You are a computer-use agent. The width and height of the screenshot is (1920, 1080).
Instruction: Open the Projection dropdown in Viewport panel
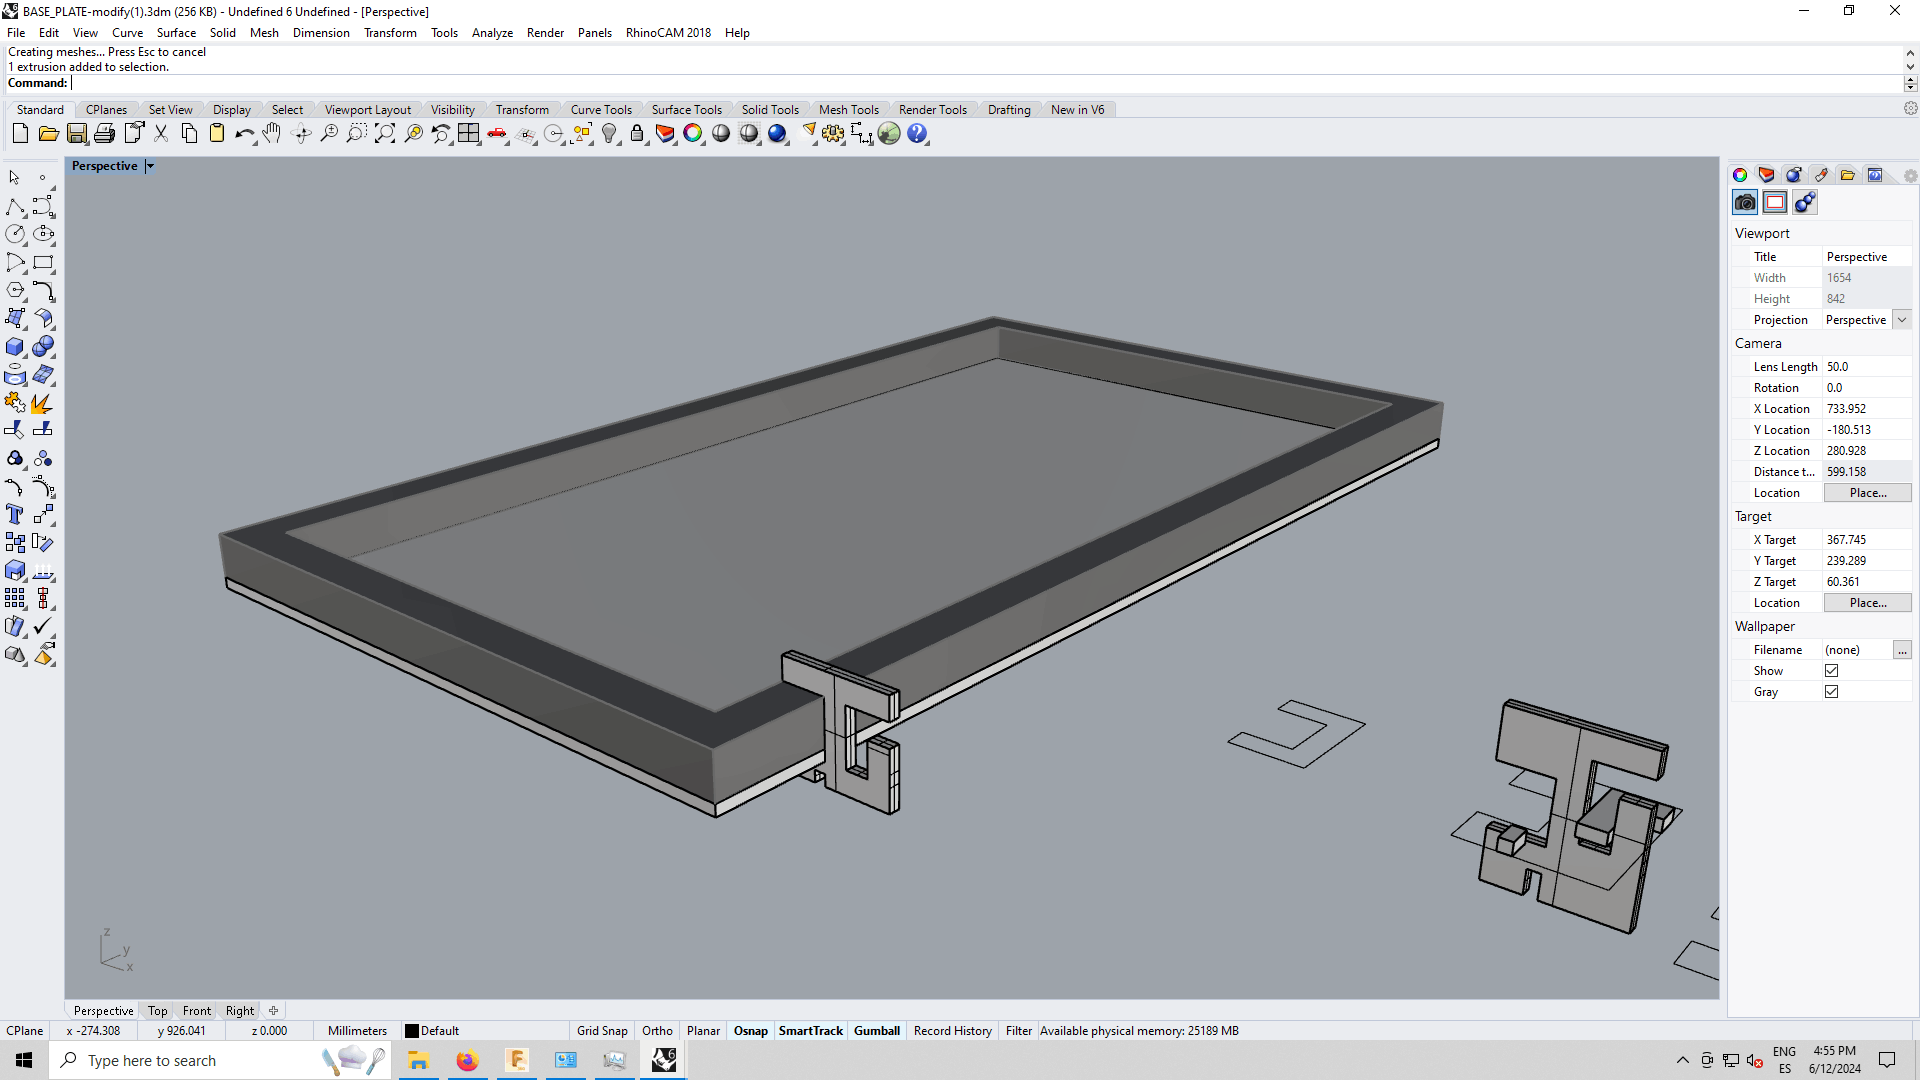click(1902, 320)
